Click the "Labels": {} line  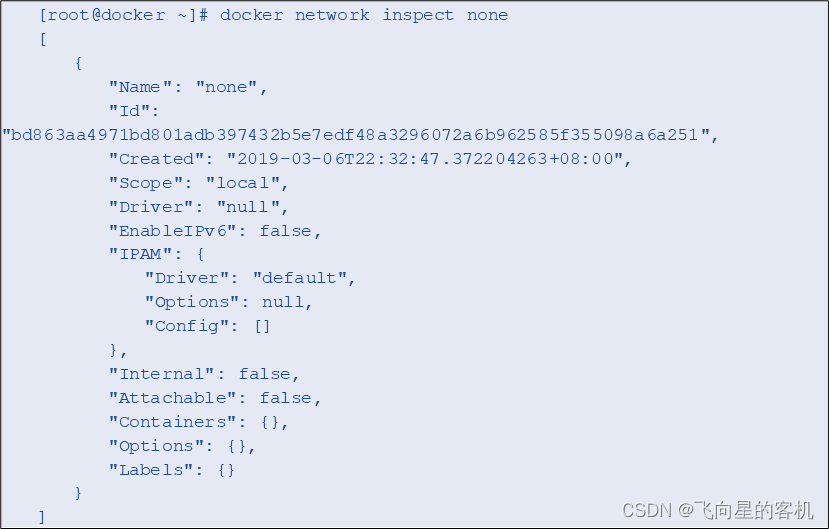pos(172,470)
